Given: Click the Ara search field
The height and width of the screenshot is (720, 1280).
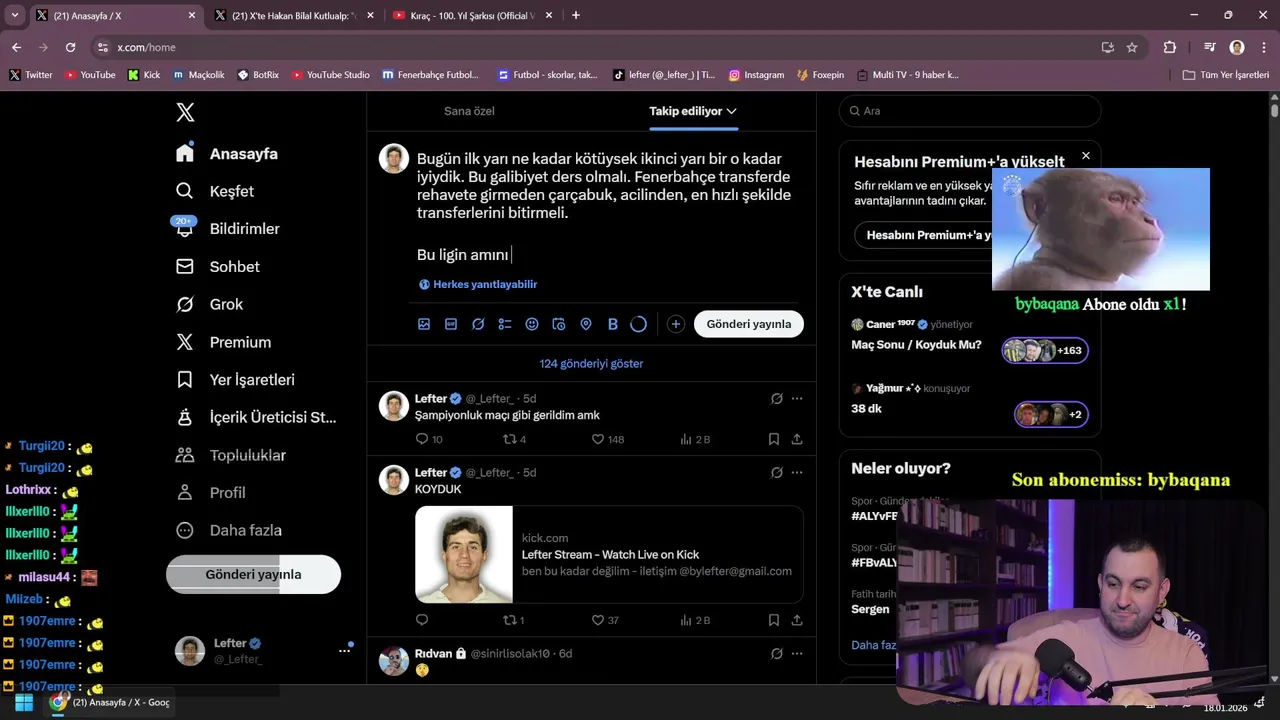Looking at the screenshot, I should [x=970, y=111].
